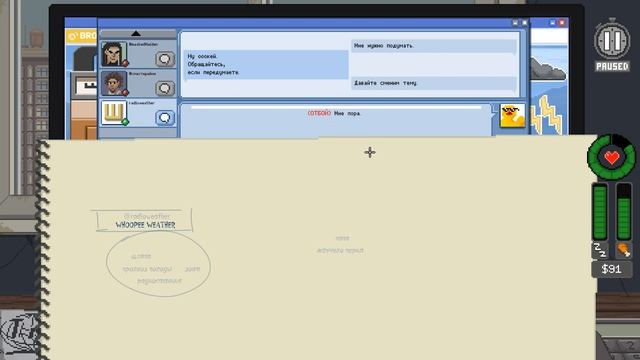Viewport: 640px width, 360px height.
Task: Close the background weather window
Action: pyautogui.click(x=562, y=23)
